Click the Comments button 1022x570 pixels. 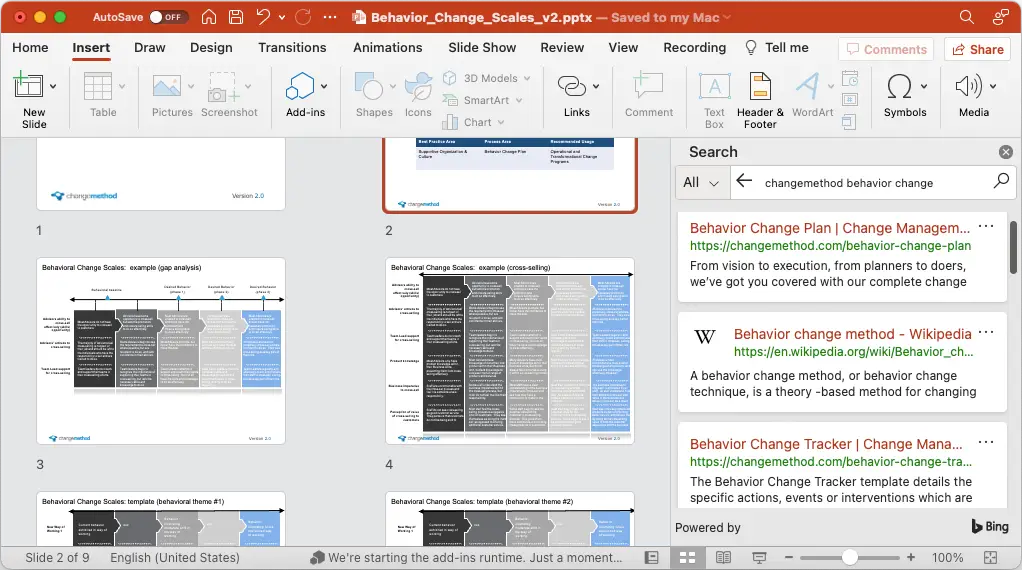pyautogui.click(x=886, y=50)
